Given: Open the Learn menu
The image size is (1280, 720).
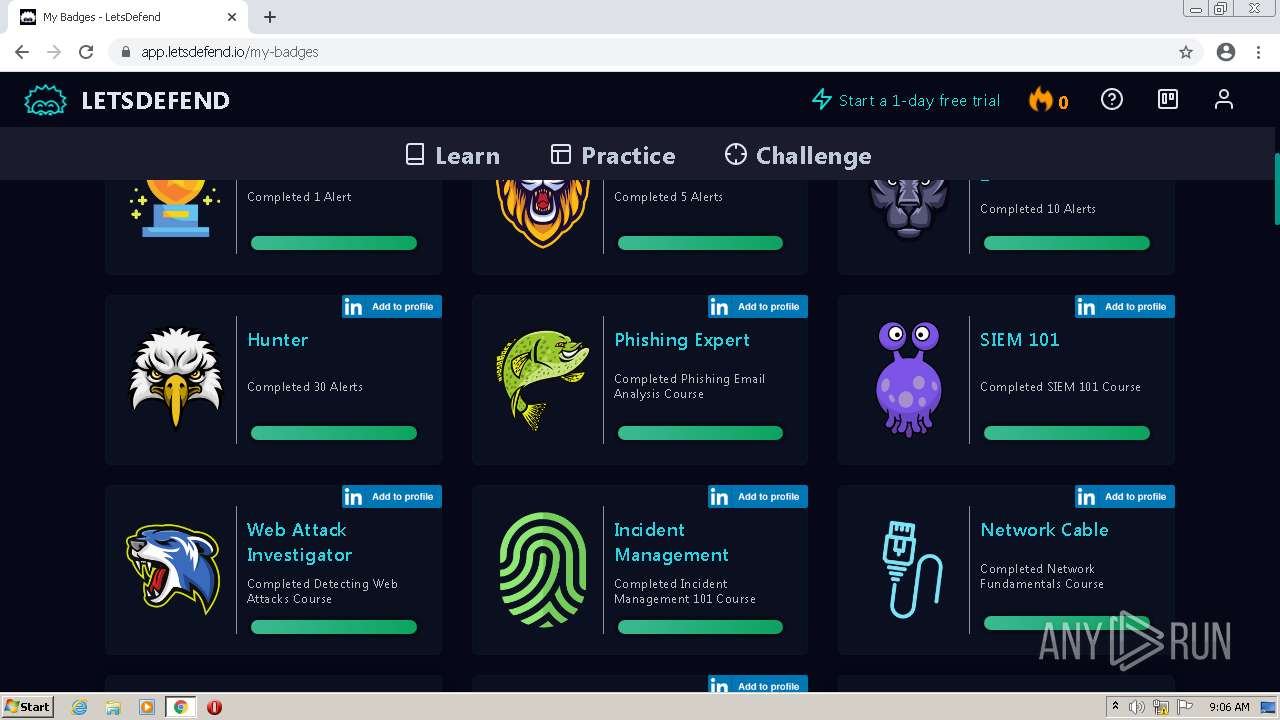Looking at the screenshot, I should tap(452, 155).
